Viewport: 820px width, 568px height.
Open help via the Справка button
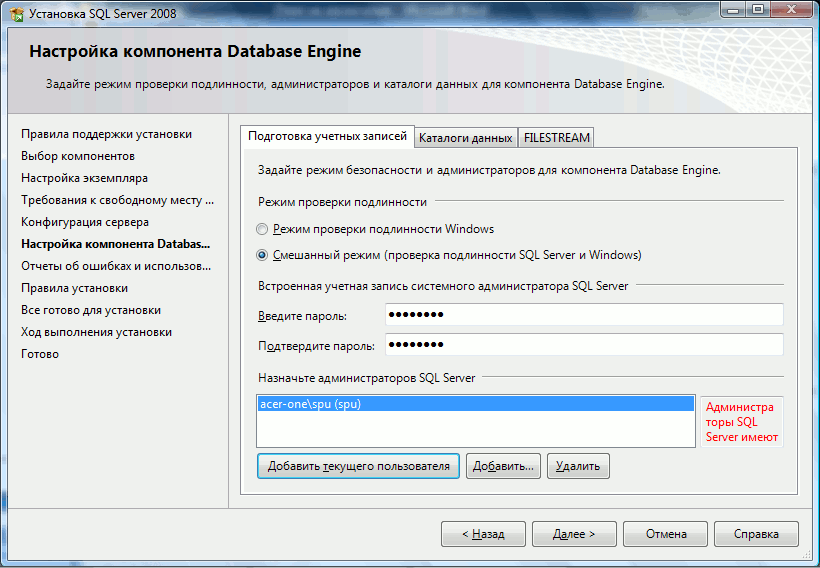756,534
